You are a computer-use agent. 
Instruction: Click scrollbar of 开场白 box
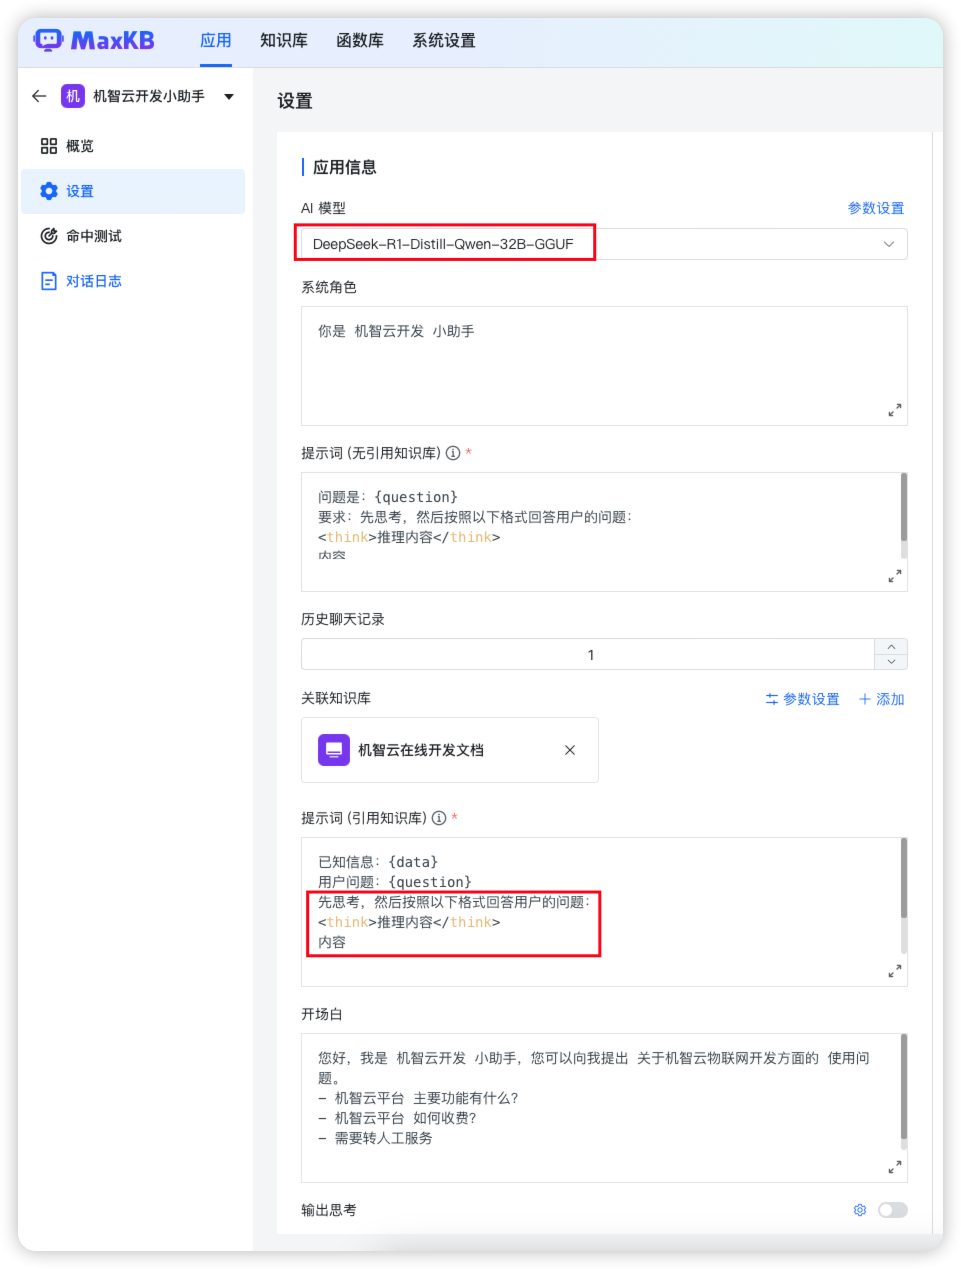[x=904, y=1087]
